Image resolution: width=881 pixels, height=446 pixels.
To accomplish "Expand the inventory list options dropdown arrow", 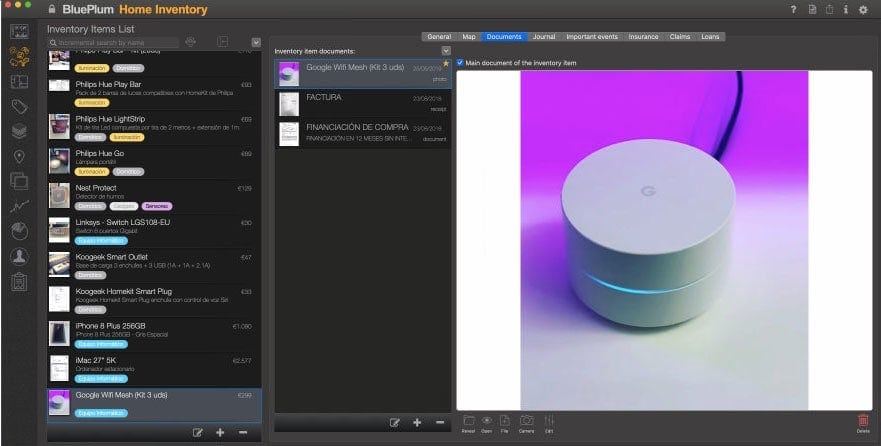I will point(256,43).
